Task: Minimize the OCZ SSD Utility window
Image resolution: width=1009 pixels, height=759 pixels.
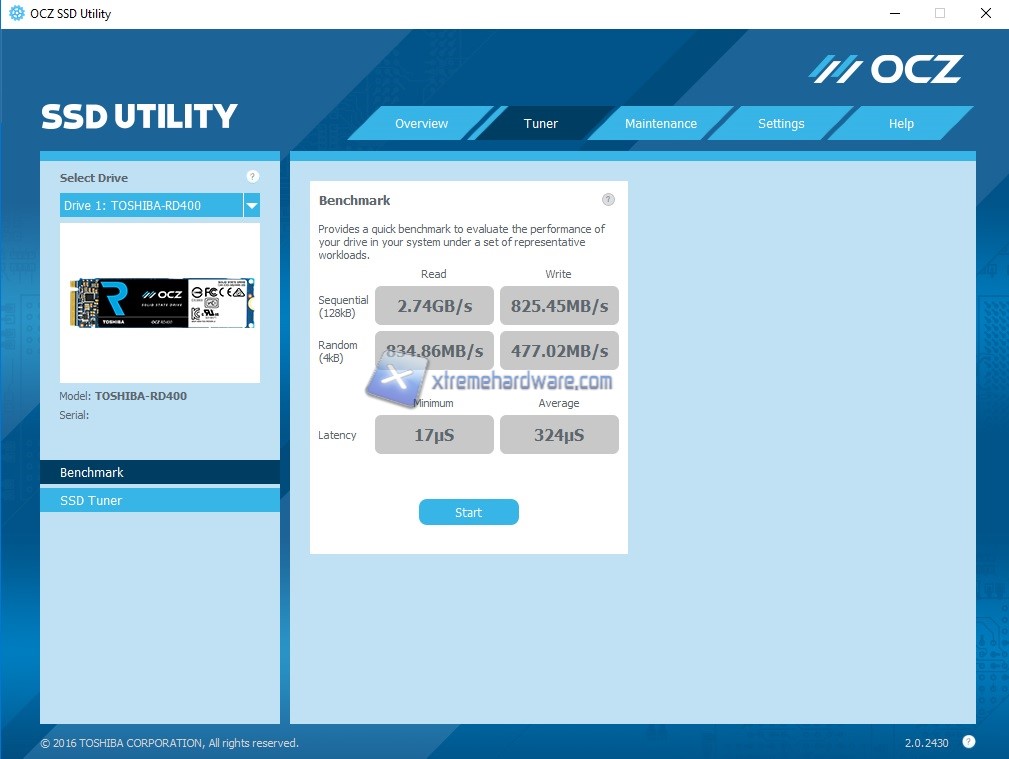Action: tap(893, 14)
